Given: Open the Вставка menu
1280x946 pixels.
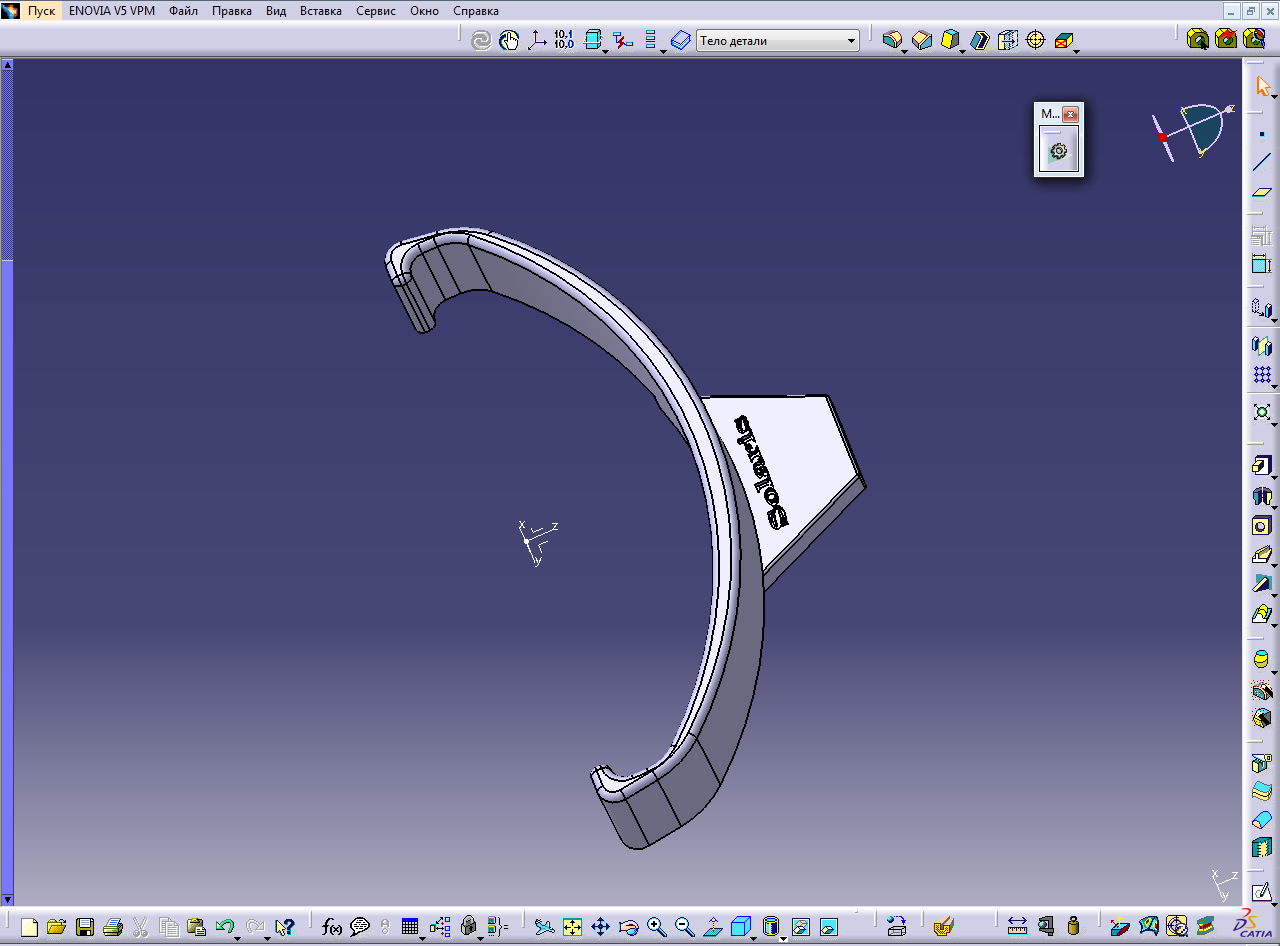Looking at the screenshot, I should [x=320, y=11].
